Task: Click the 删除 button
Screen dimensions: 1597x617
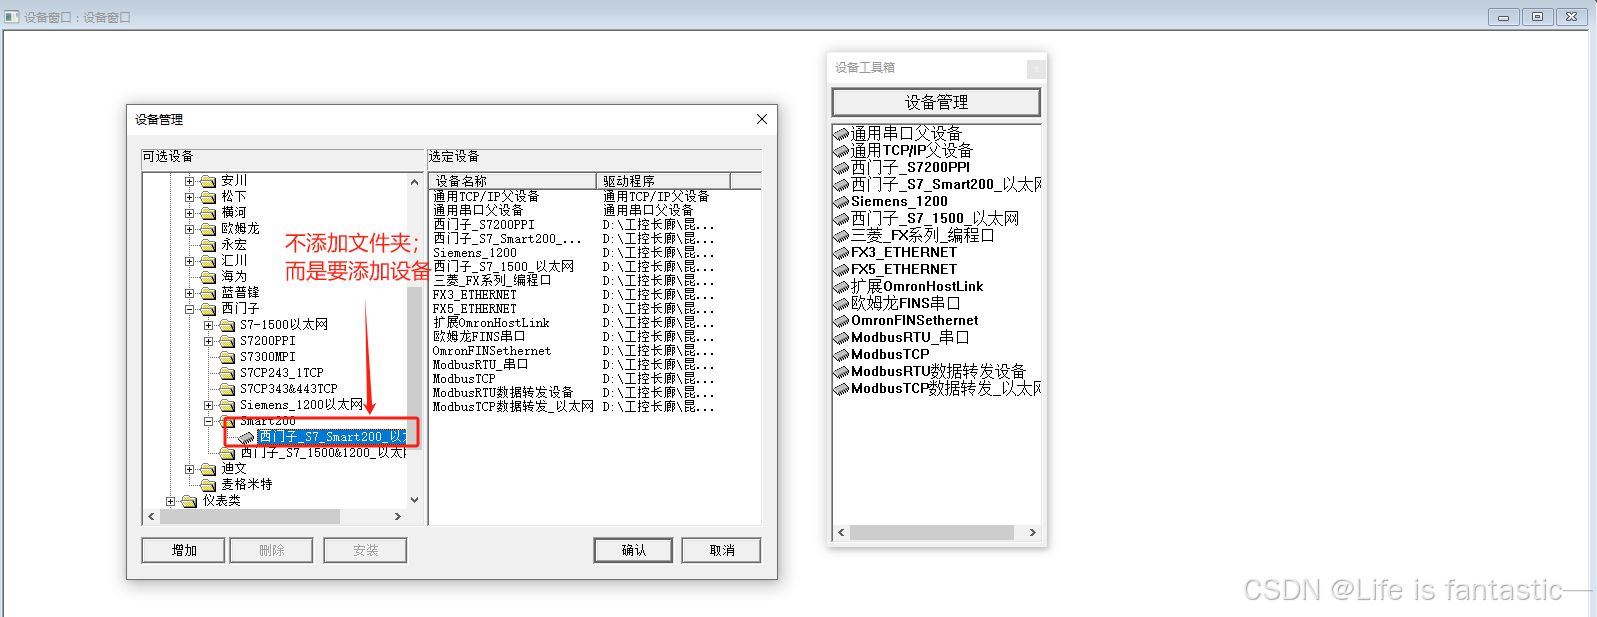Action: click(x=271, y=551)
